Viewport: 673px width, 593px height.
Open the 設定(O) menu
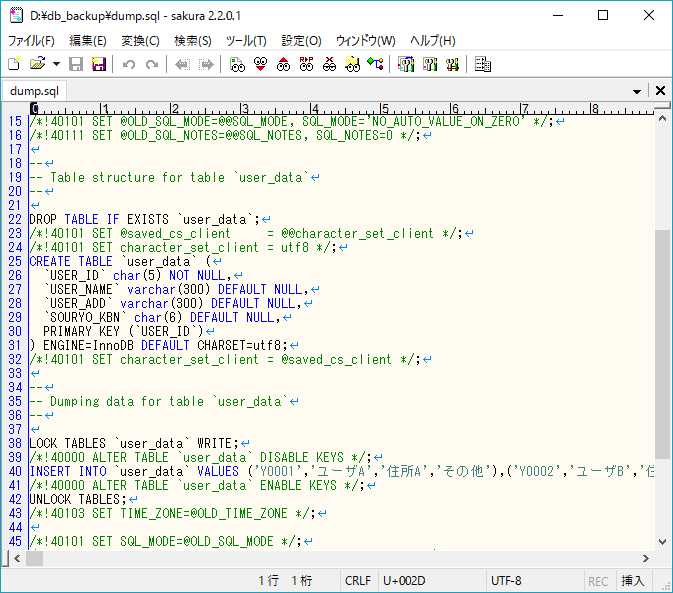(301, 41)
